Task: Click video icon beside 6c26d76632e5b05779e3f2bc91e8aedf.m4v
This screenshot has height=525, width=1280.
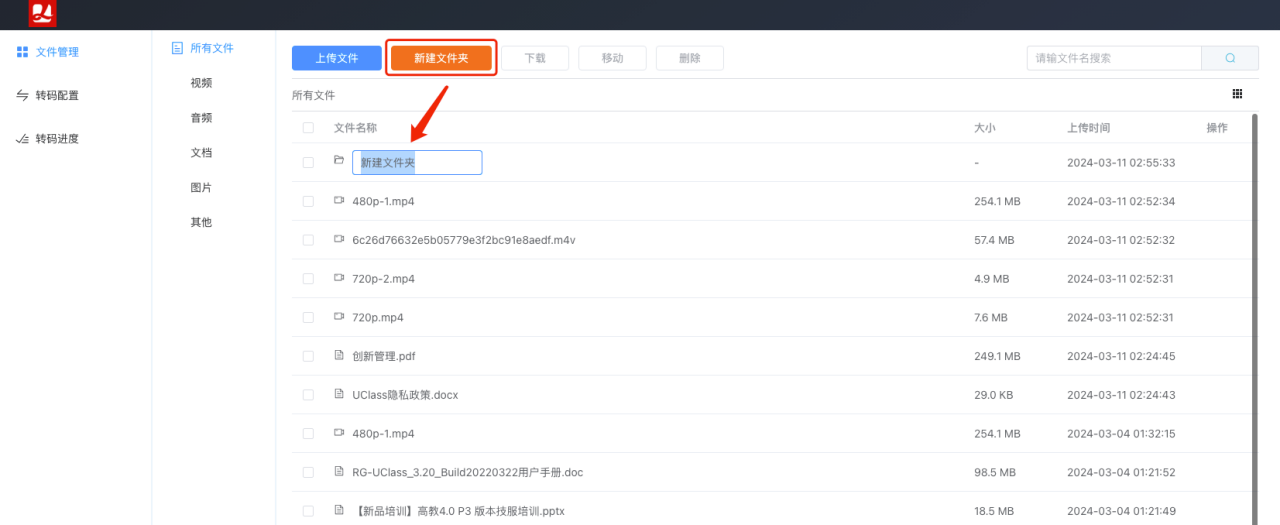Action: pyautogui.click(x=339, y=240)
